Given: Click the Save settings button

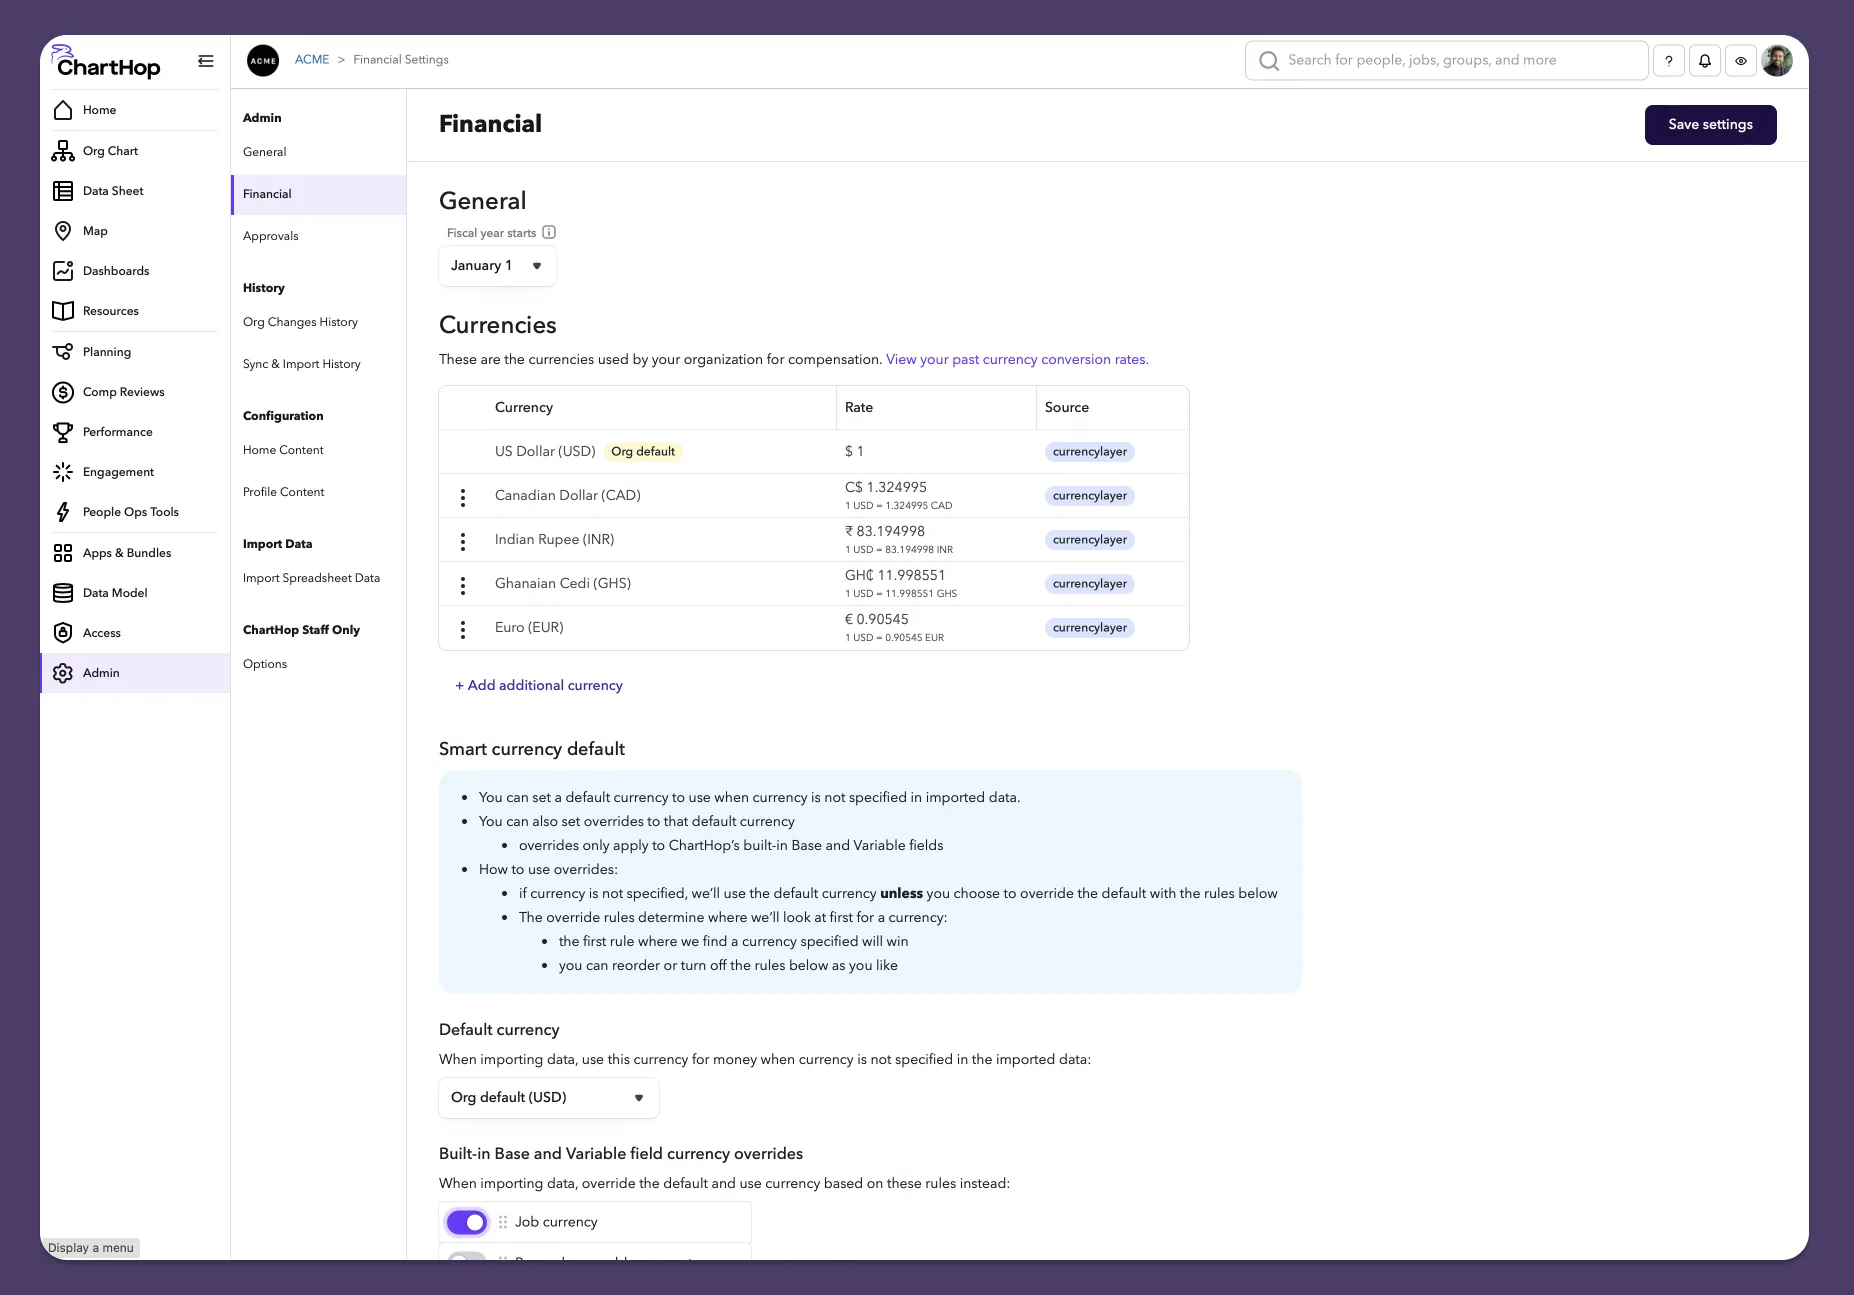Looking at the screenshot, I should click(x=1710, y=125).
